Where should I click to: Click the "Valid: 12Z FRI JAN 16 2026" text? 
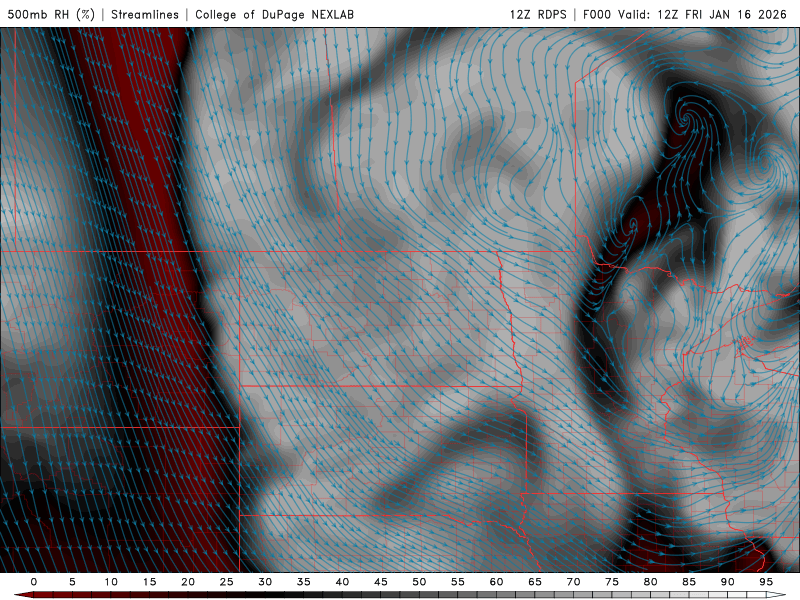tap(703, 14)
